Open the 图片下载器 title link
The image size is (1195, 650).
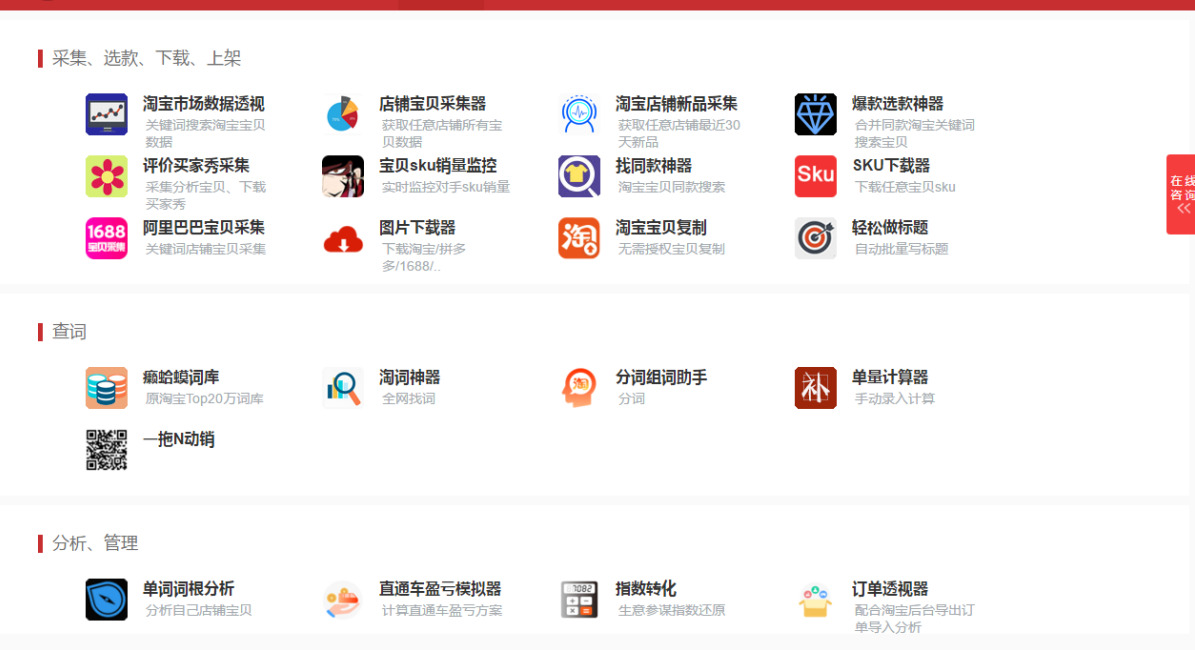pyautogui.click(x=417, y=227)
